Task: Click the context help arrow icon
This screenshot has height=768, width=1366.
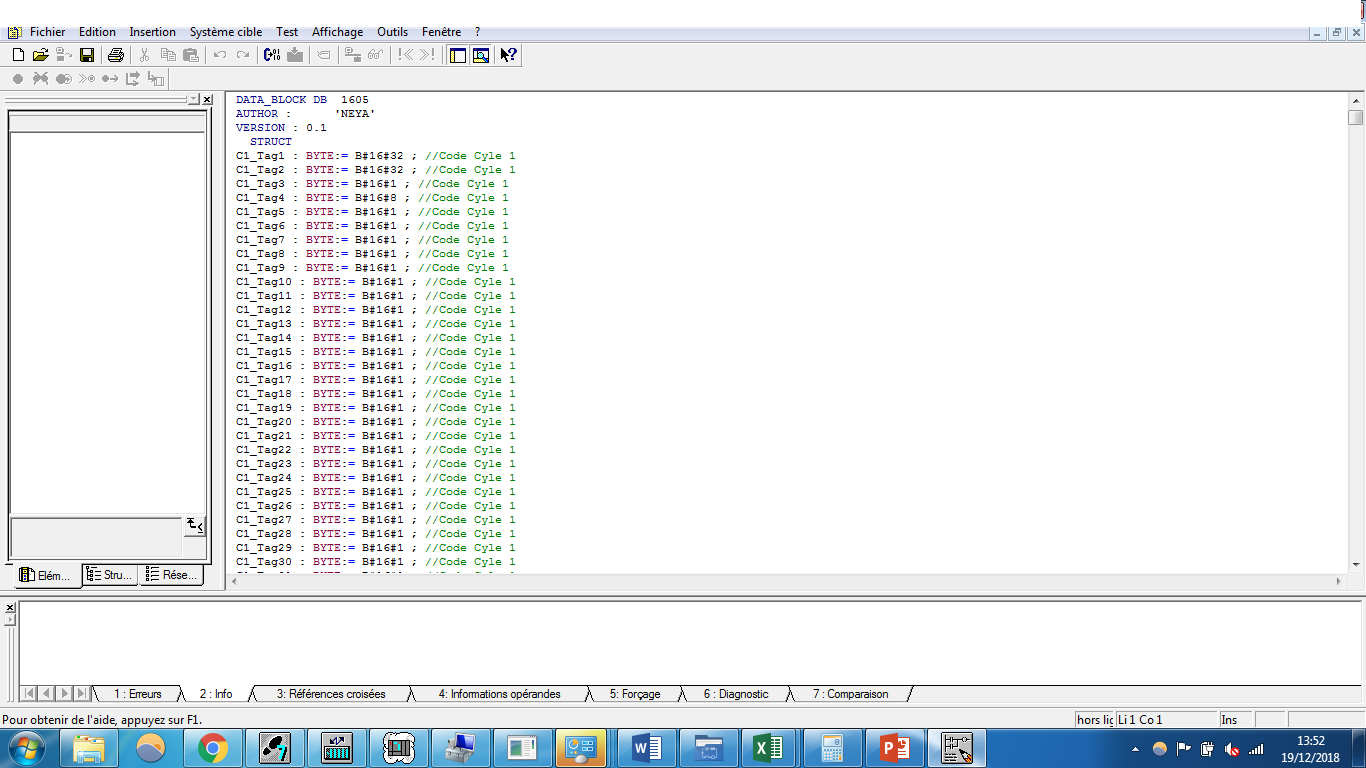Action: [x=508, y=55]
